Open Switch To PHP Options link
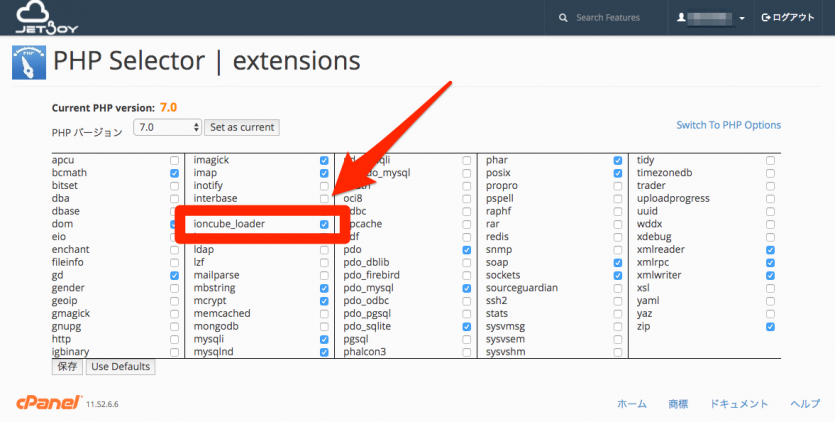 (728, 125)
